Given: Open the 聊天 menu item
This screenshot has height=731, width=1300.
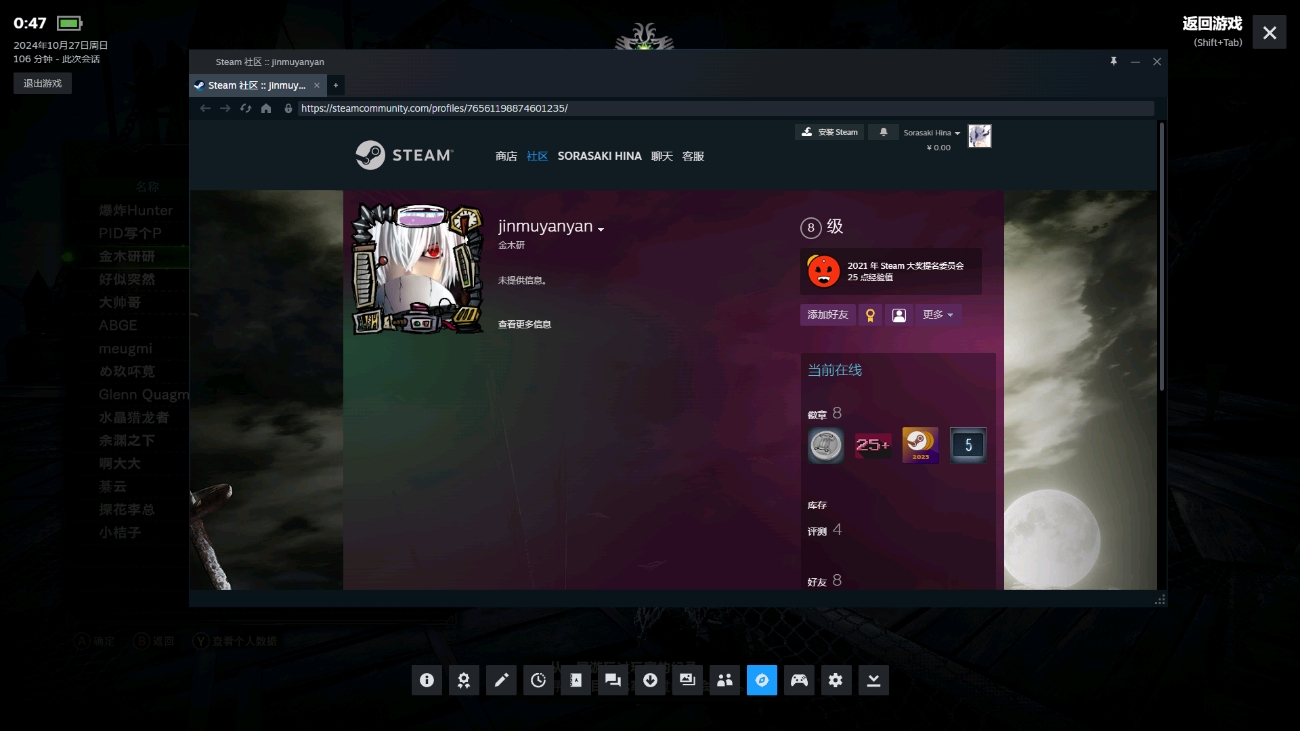Looking at the screenshot, I should click(661, 156).
